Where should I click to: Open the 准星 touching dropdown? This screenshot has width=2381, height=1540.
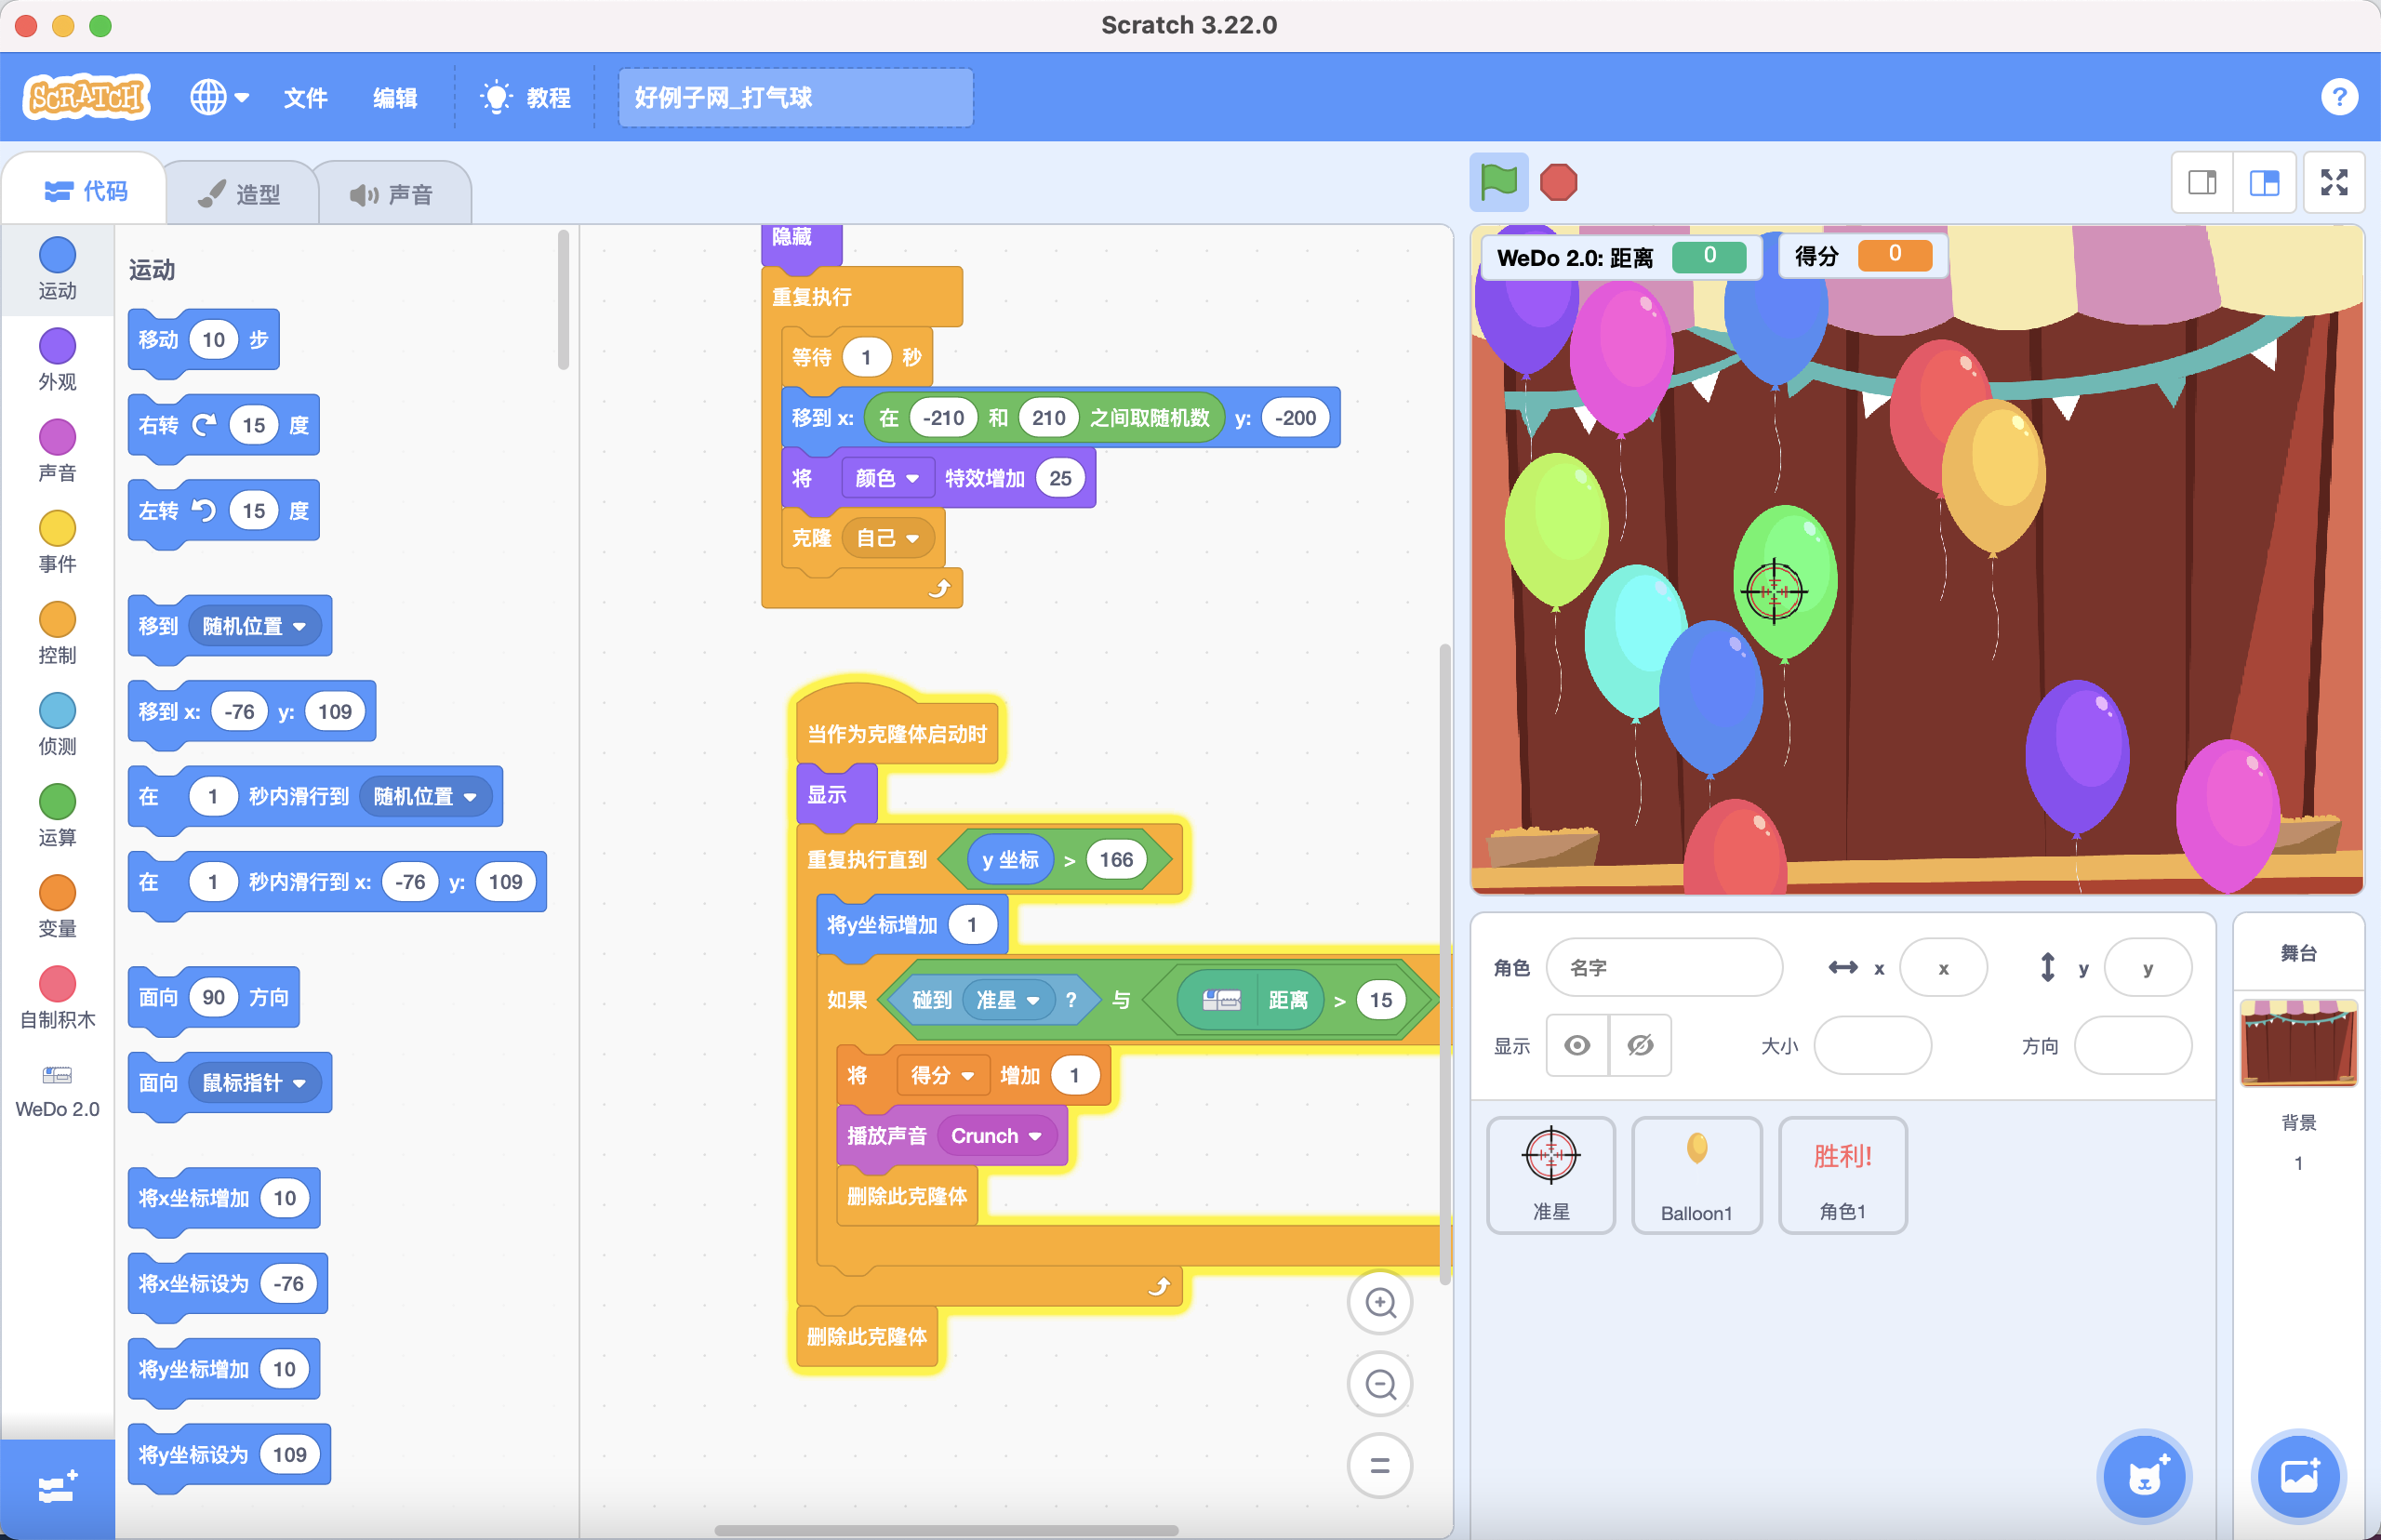tap(1008, 1000)
